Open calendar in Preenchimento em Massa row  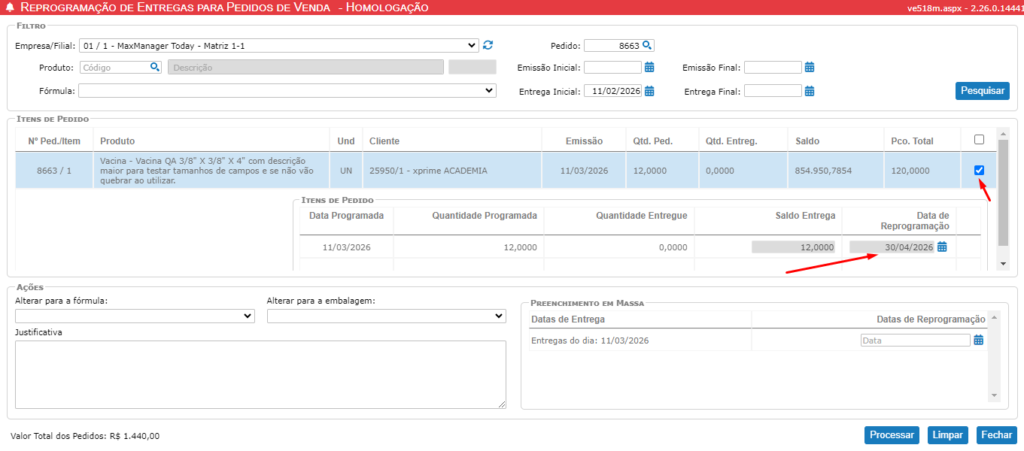pos(979,340)
